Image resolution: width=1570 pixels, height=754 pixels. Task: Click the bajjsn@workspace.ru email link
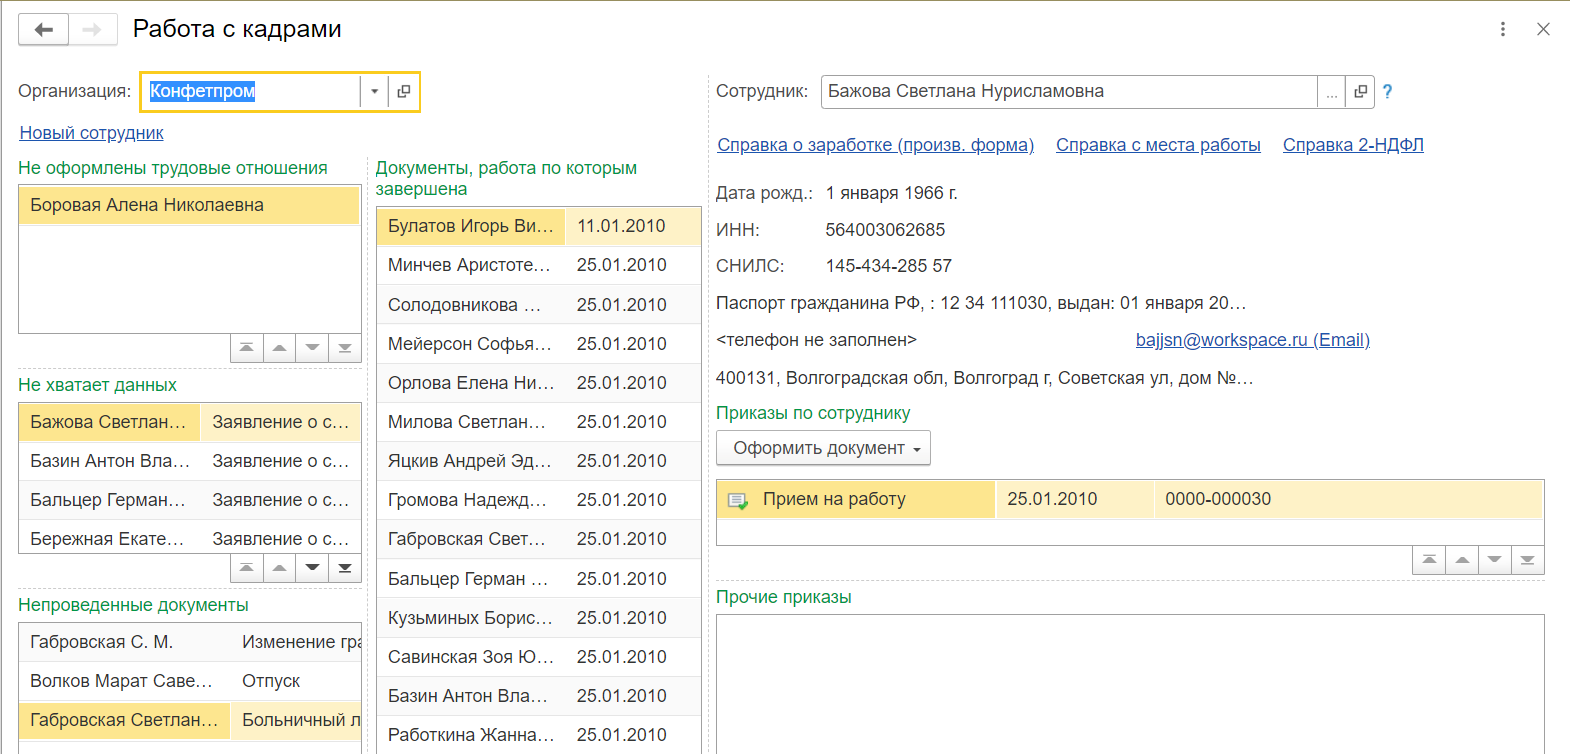[x=1252, y=340]
